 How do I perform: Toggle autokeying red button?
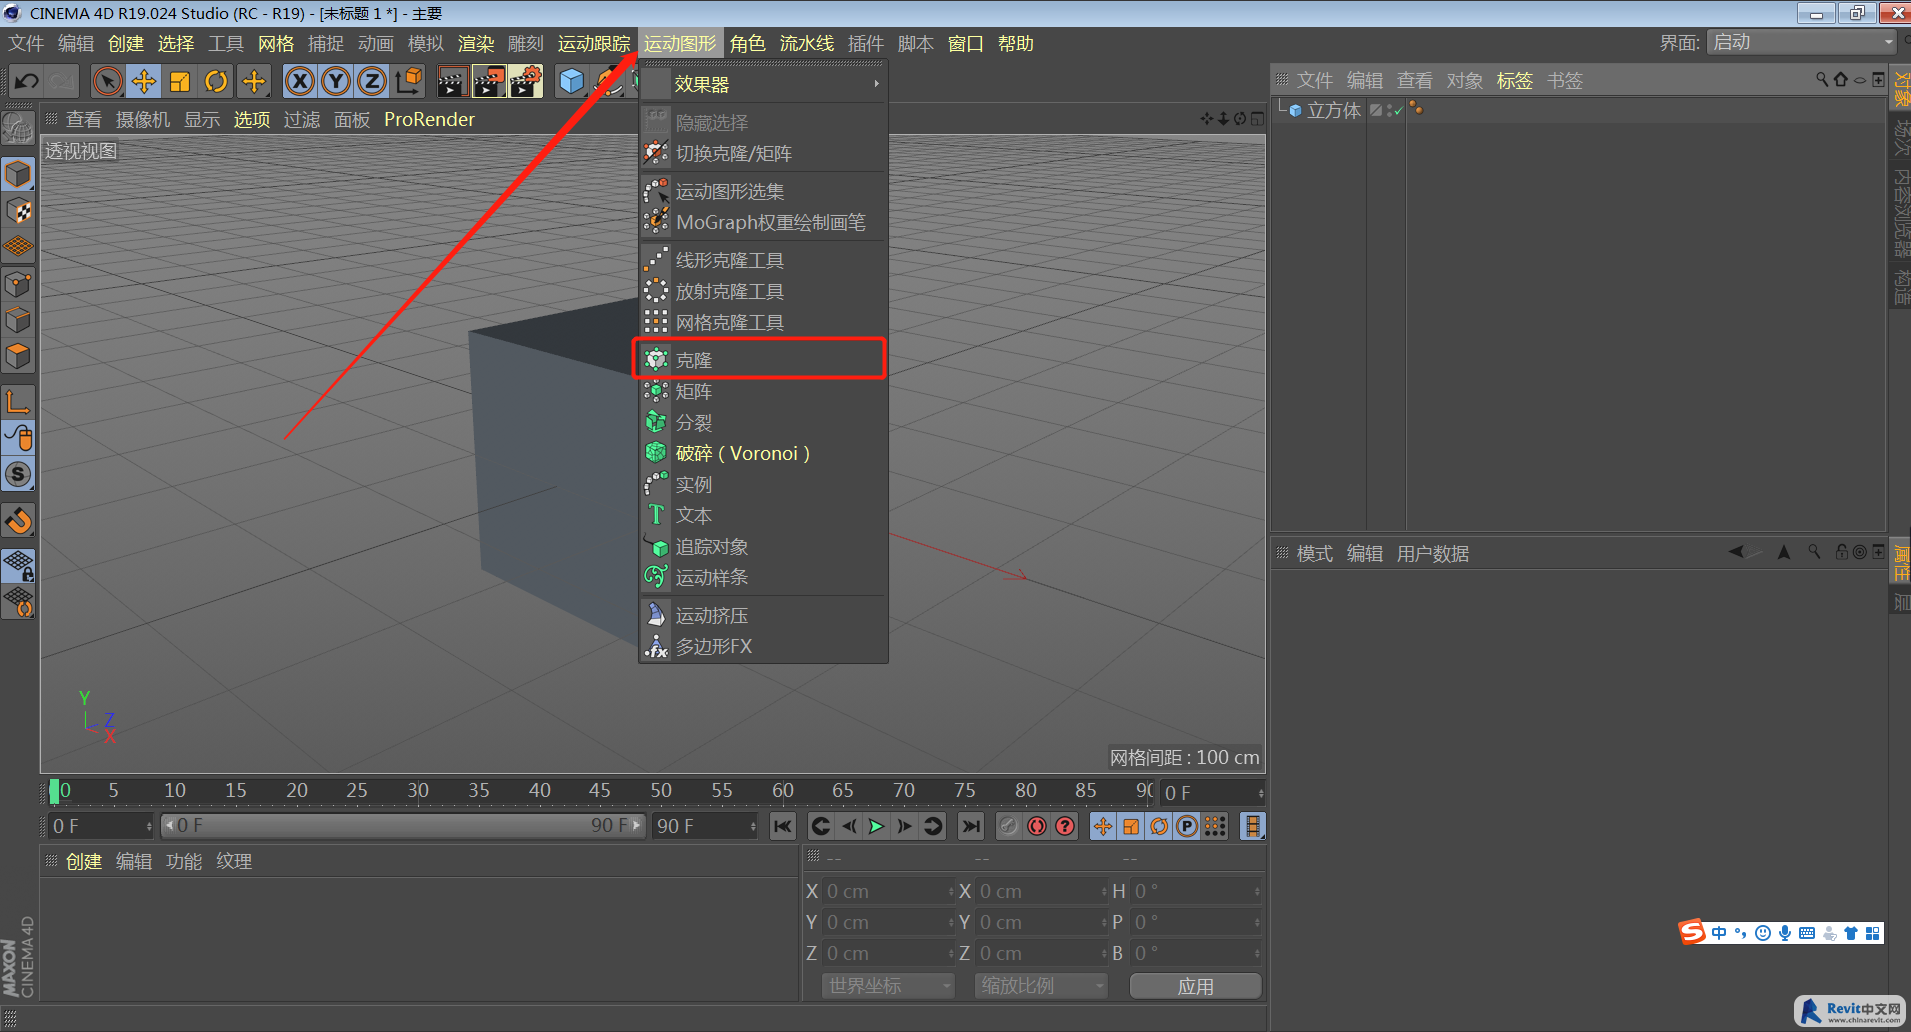pos(1037,826)
